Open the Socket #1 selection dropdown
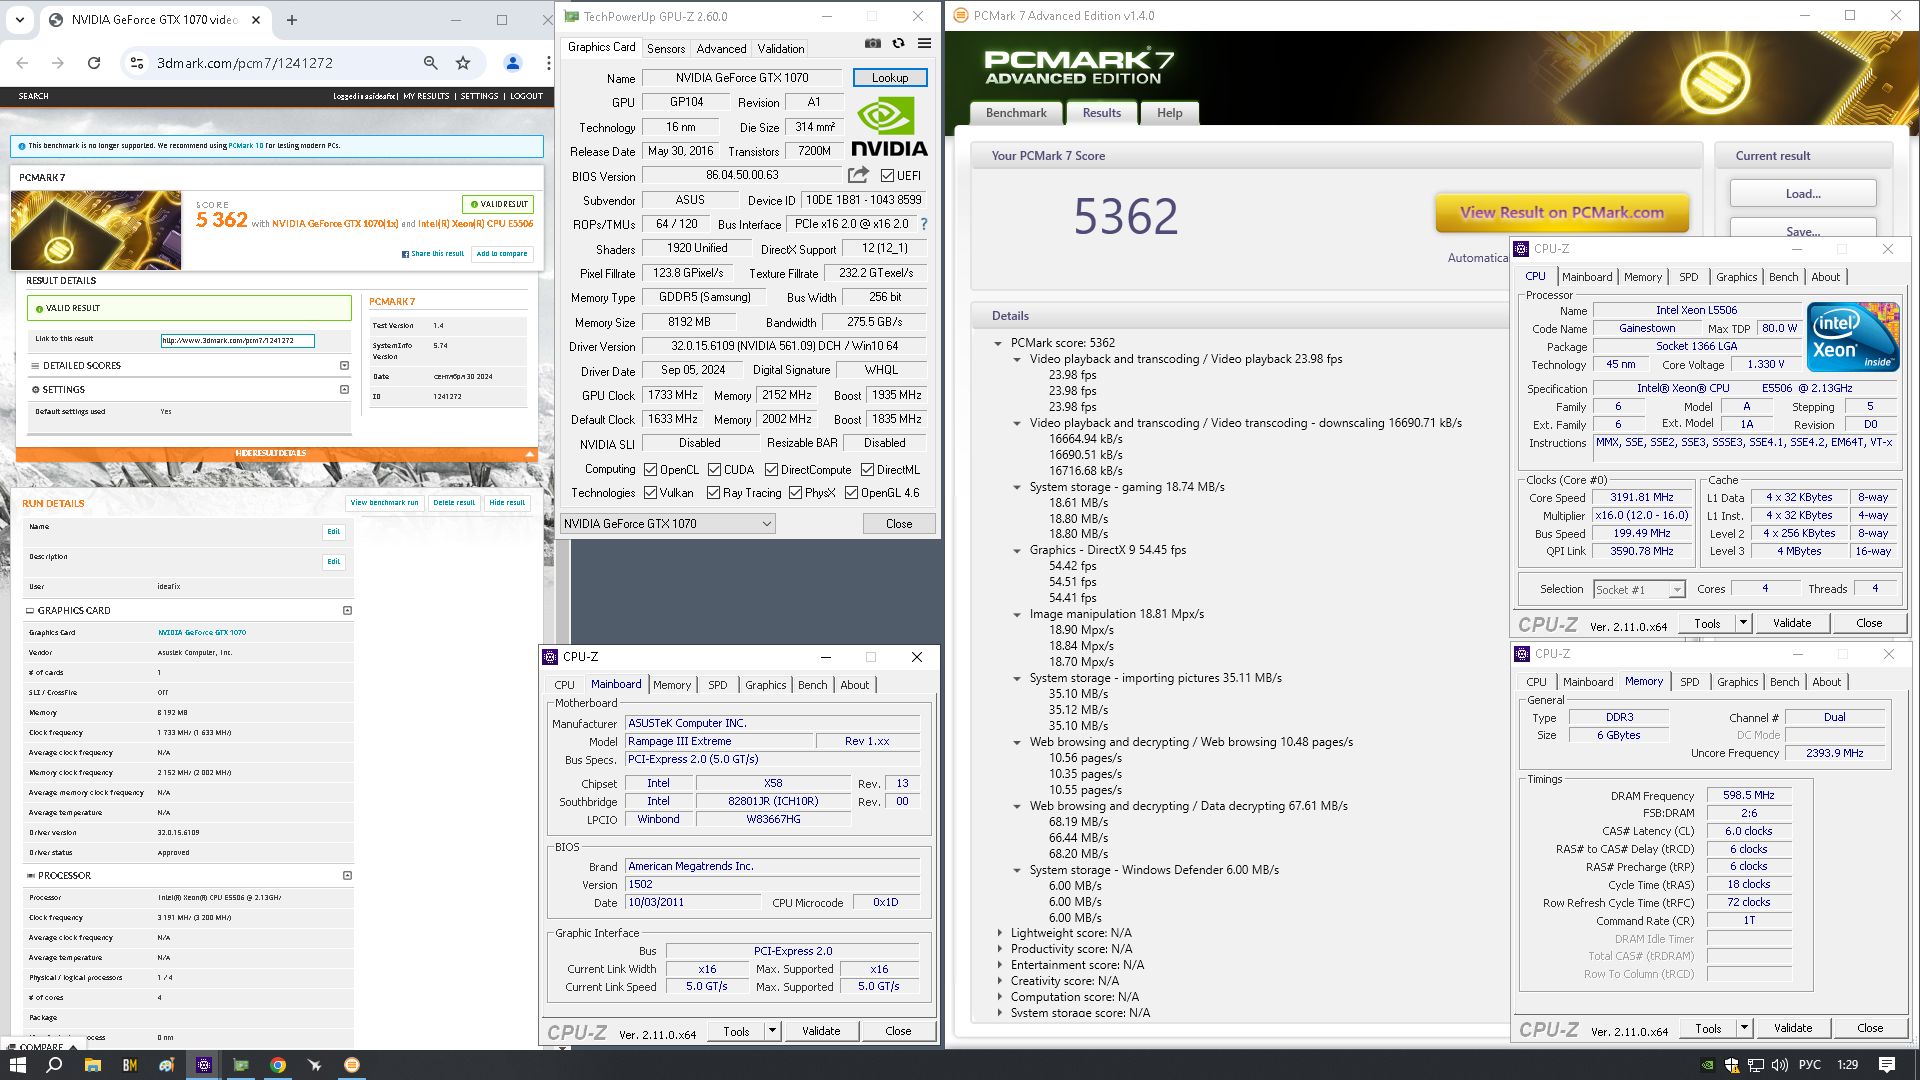This screenshot has height=1080, width=1920. 1639,590
